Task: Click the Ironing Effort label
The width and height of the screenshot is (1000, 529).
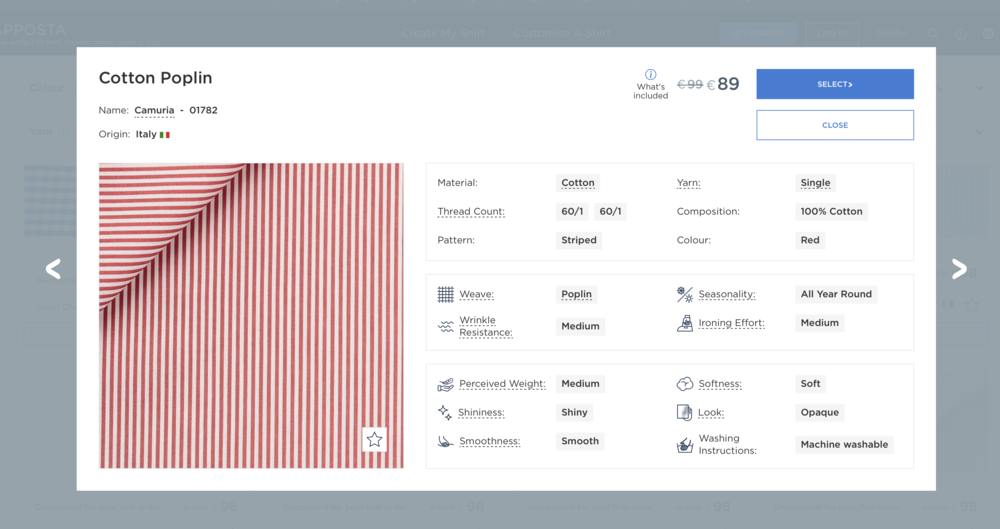Action: [x=732, y=323]
